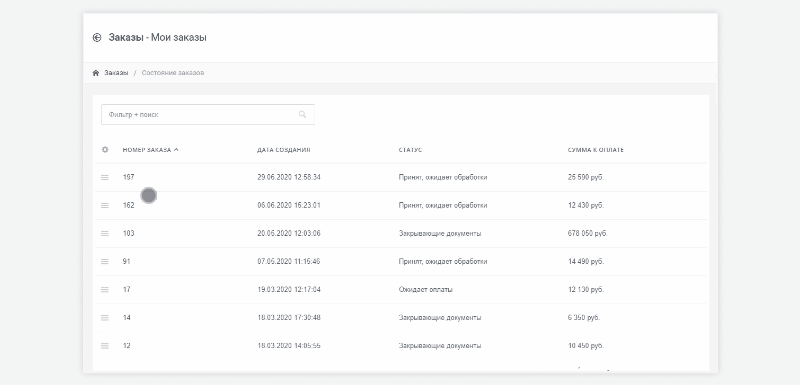This screenshot has height=385, width=800.
Task: Select order 103 row with Закрывающие документы status
Action: [401, 234]
